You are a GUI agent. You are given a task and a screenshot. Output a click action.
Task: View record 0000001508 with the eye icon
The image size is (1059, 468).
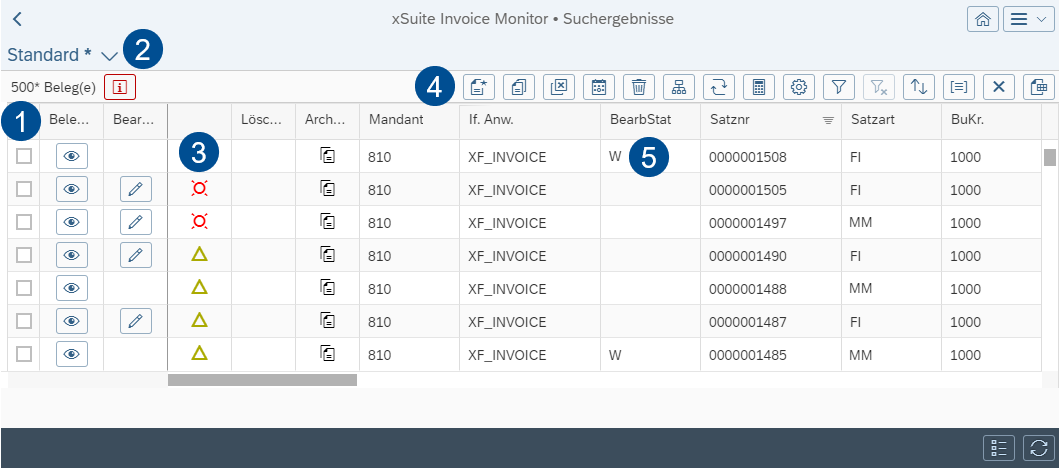[72, 156]
